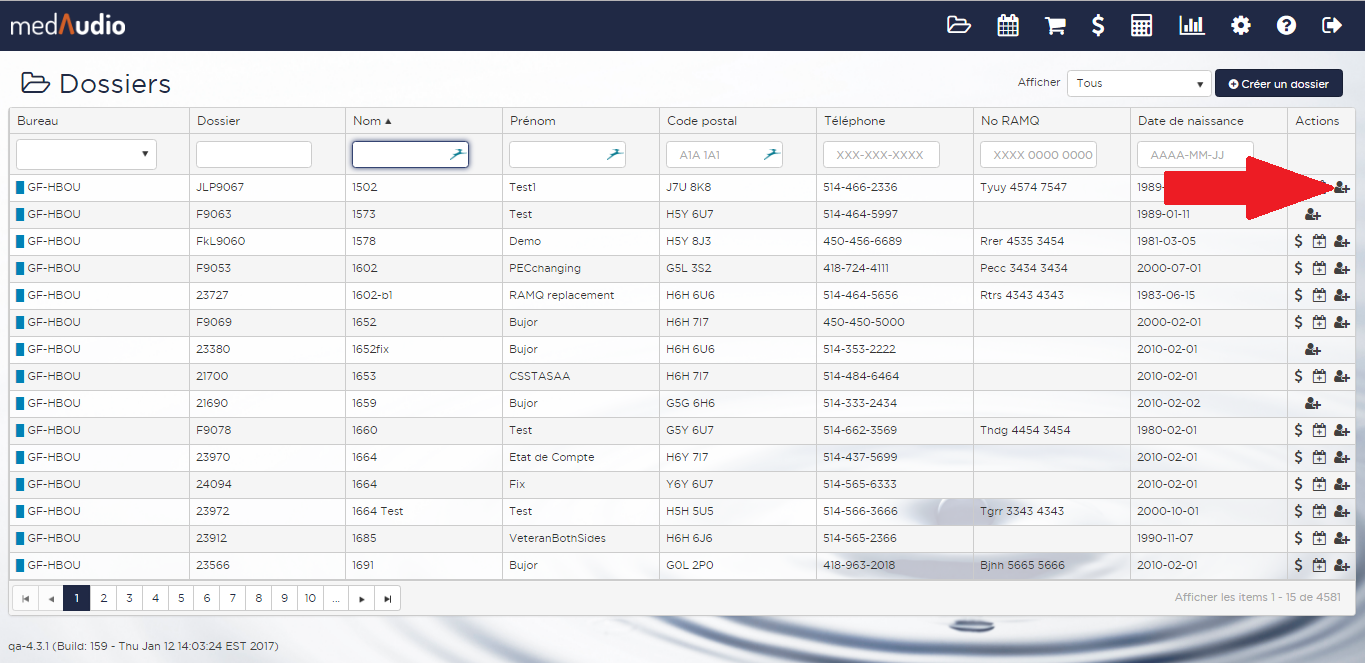Viewport: 1365px width, 663px height.
Task: Jump to last page of pagination
Action: point(388,598)
